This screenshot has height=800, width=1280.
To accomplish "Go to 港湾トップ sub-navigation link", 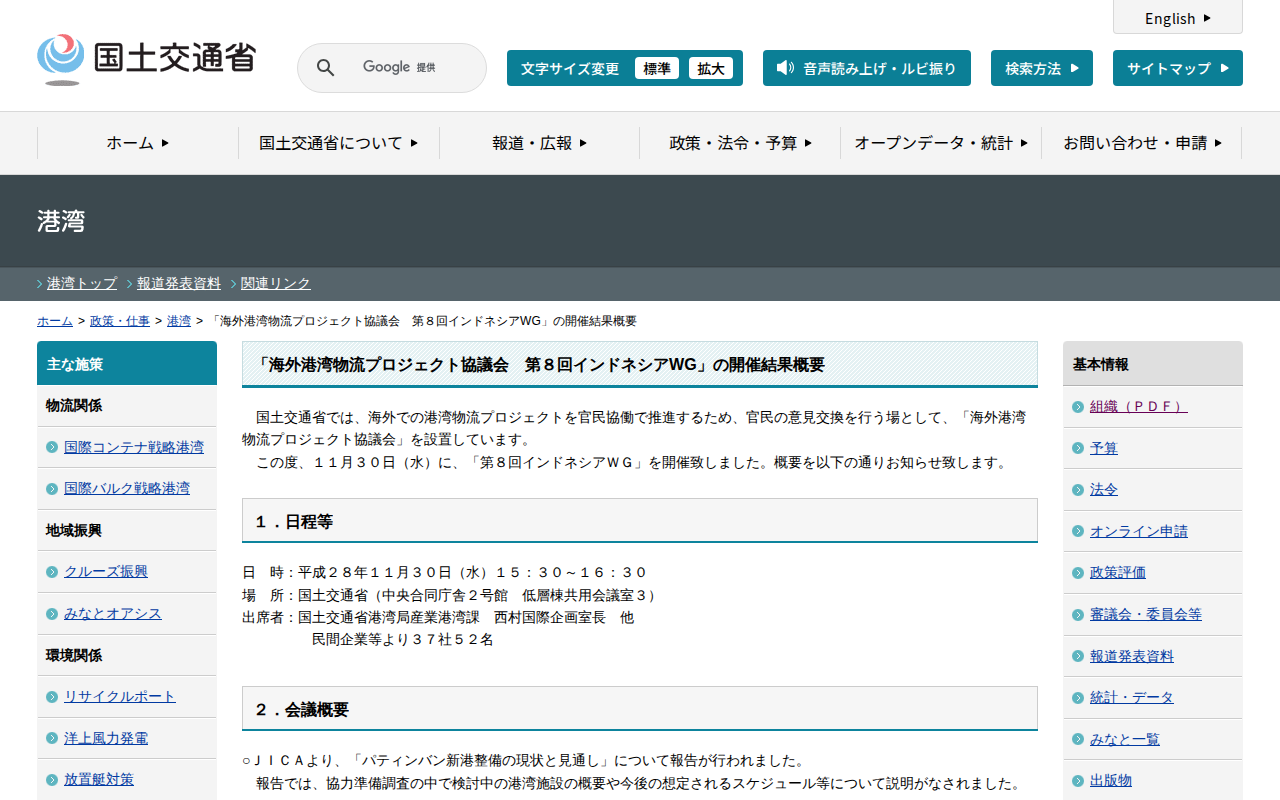I will (x=82, y=283).
